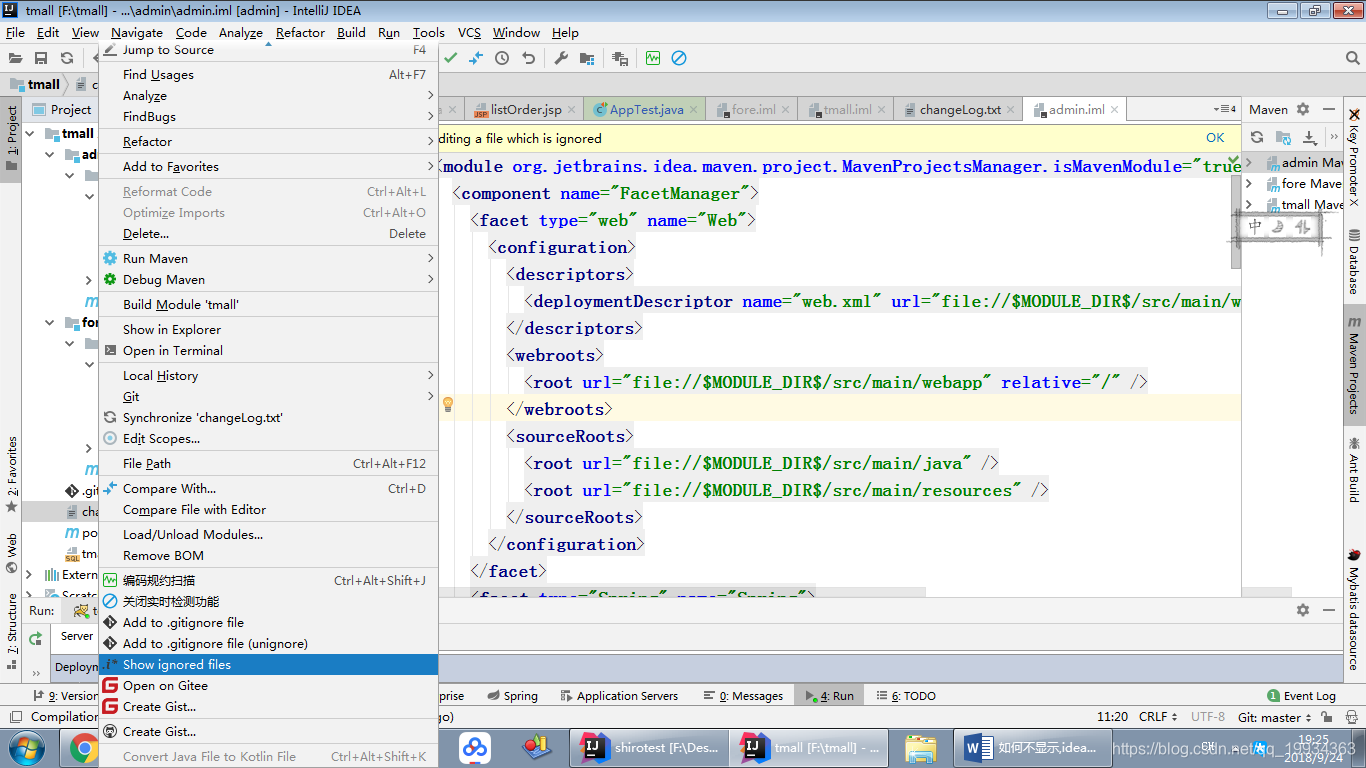Click the Open folder toolbar icon
The image size is (1366, 768).
[x=15, y=59]
